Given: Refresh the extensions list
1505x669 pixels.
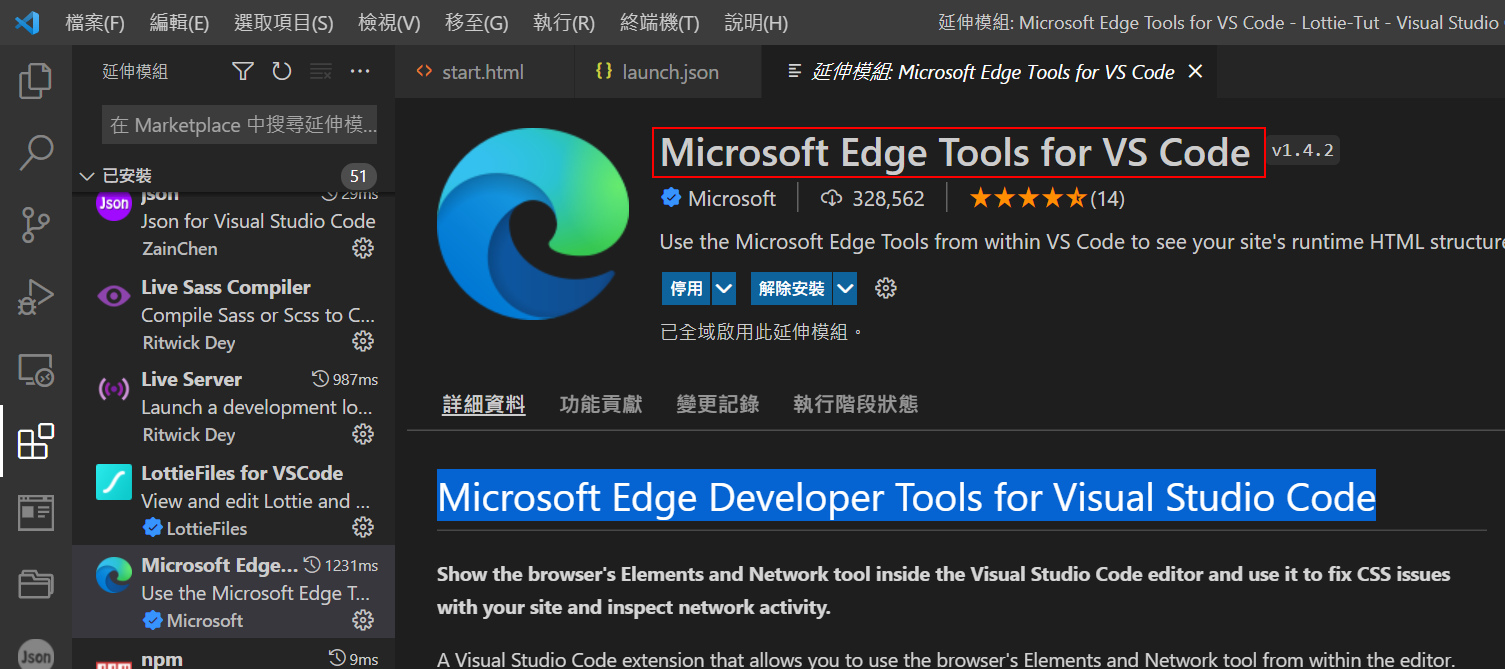Looking at the screenshot, I should tap(282, 71).
